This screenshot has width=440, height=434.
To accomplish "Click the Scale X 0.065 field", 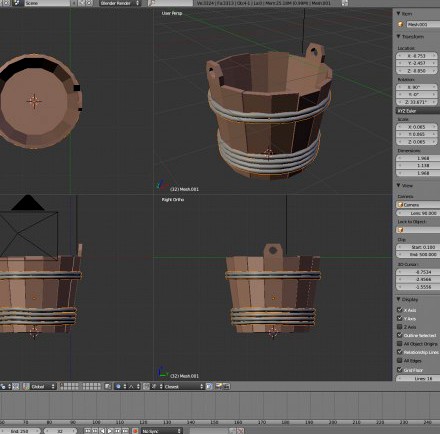I will point(417,127).
